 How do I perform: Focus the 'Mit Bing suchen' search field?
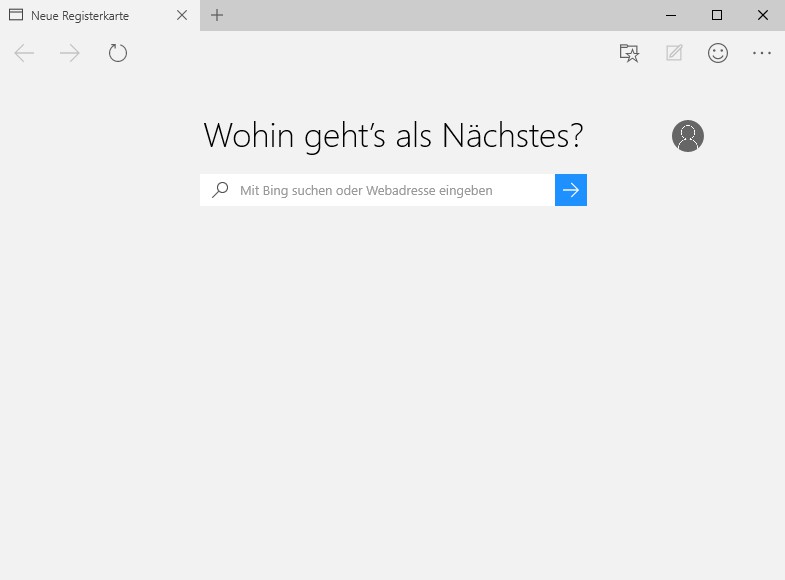pyautogui.click(x=390, y=190)
